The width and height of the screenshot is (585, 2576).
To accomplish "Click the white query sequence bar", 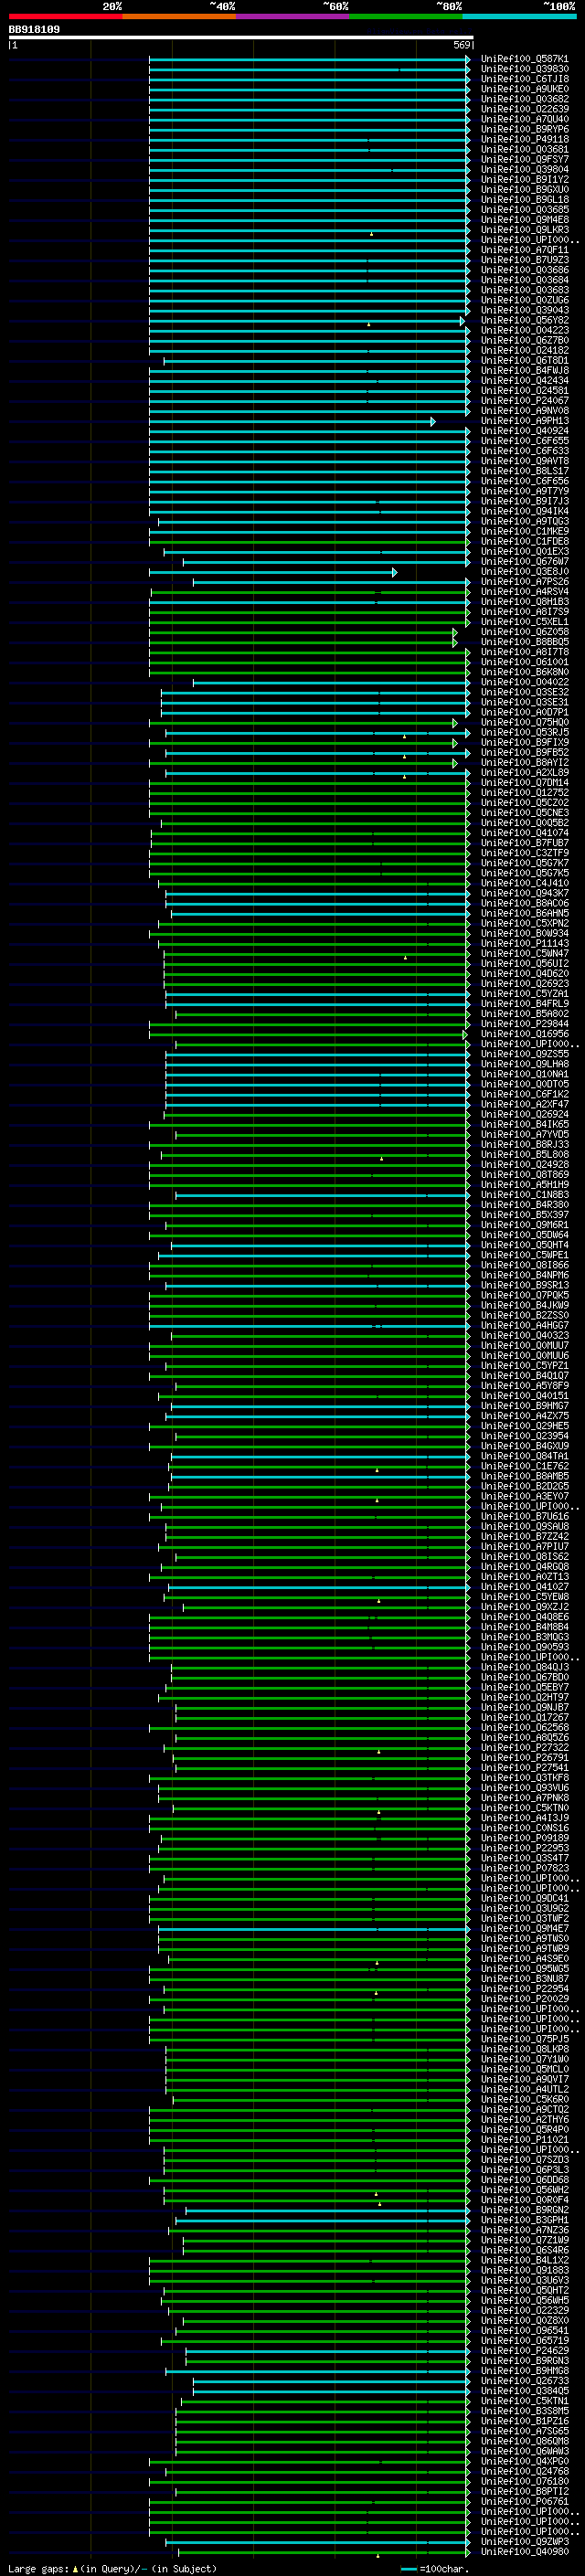I will (x=241, y=38).
